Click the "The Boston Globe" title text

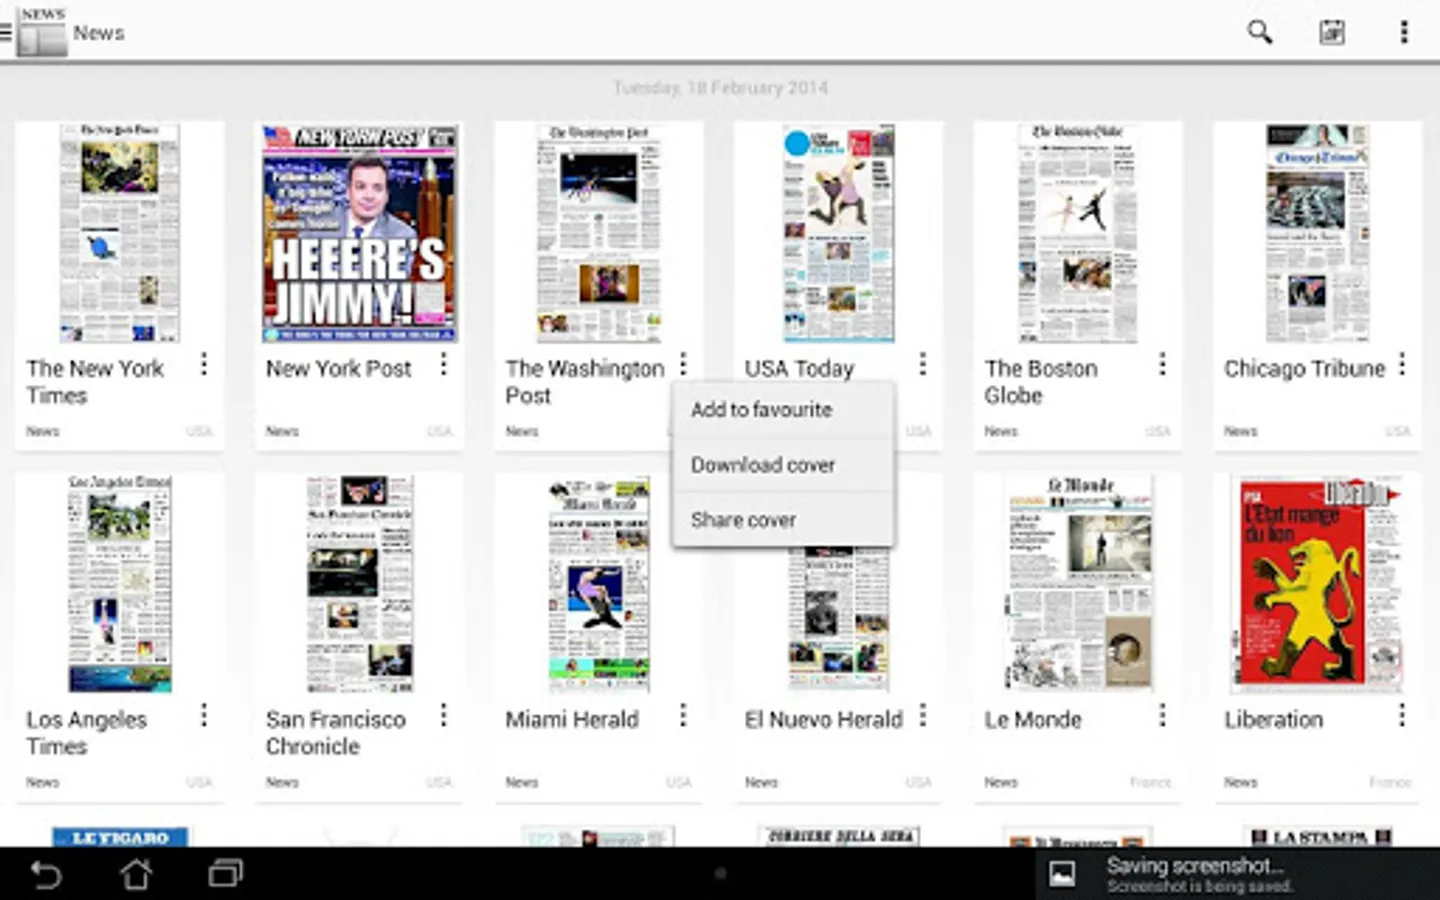[1041, 382]
